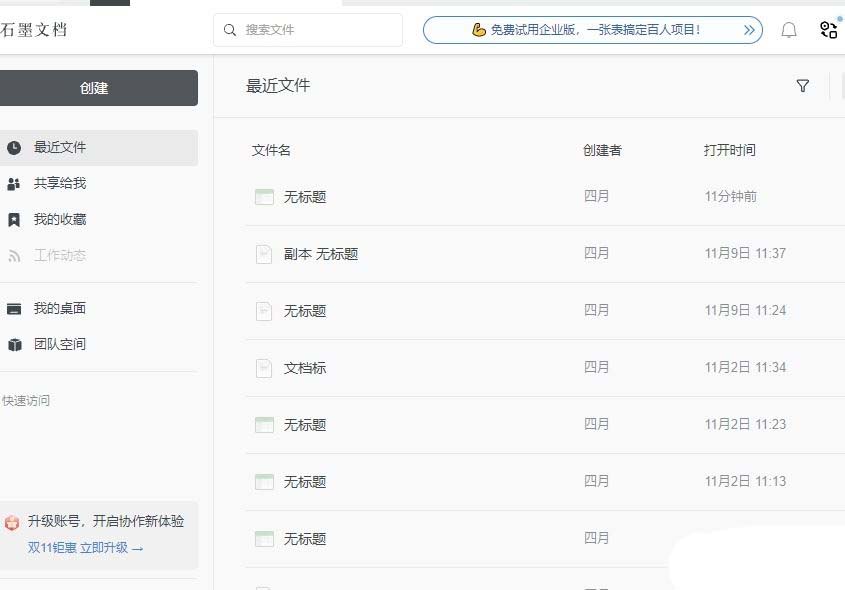Viewport: 845px width, 590px height.
Task: Click the search box 搜索文件
Action: tap(308, 30)
